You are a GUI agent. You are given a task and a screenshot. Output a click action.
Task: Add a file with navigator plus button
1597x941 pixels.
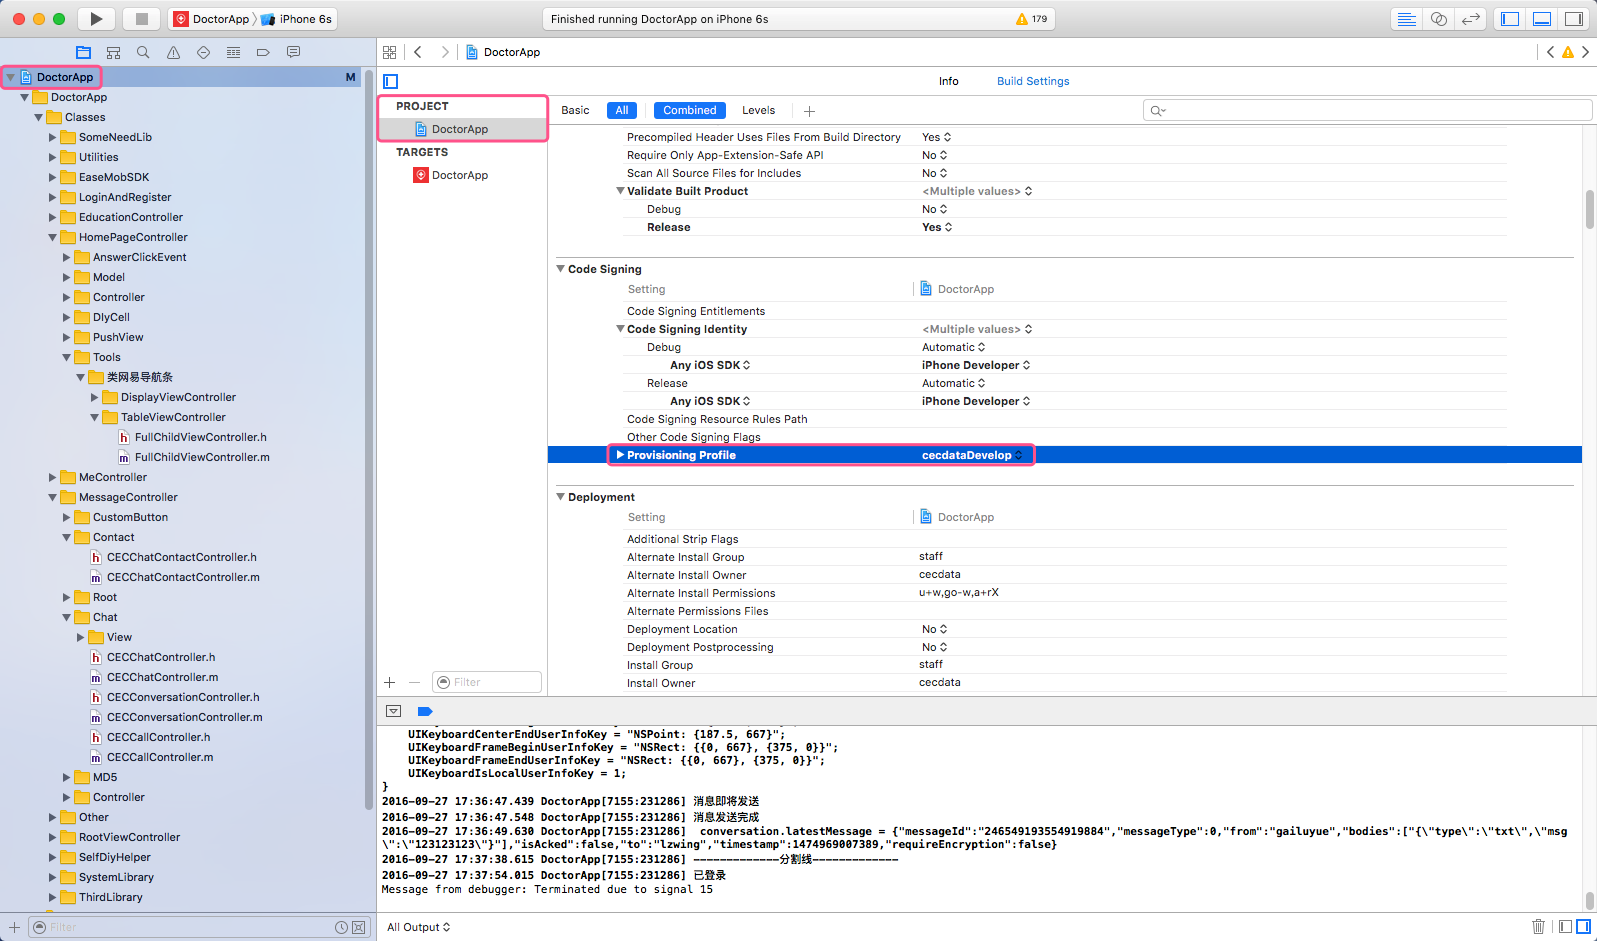click(14, 927)
